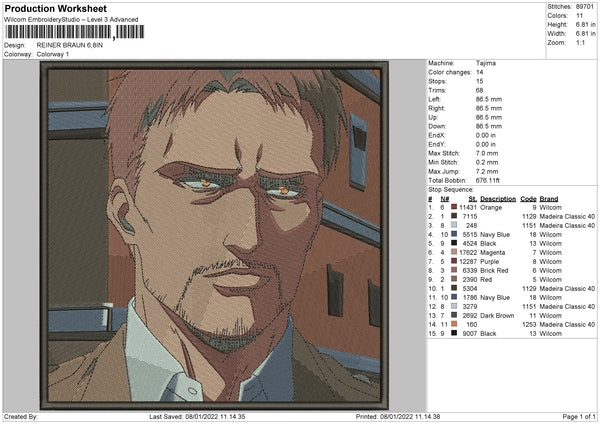Click the EndX label
600x424 pixels.
pyautogui.click(x=437, y=135)
